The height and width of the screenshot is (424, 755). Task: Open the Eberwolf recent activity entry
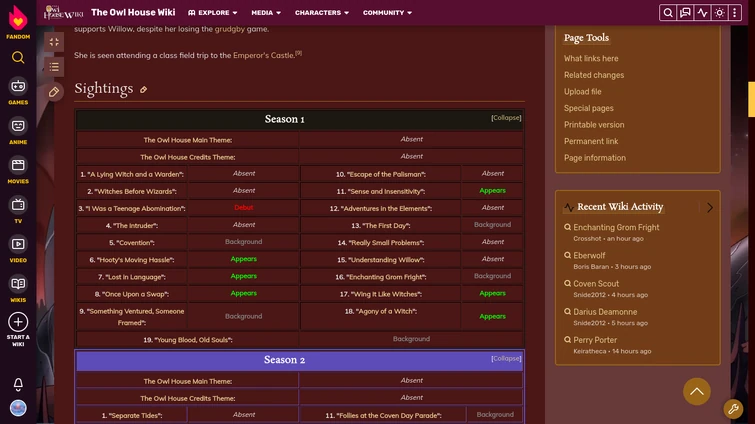(x=589, y=256)
